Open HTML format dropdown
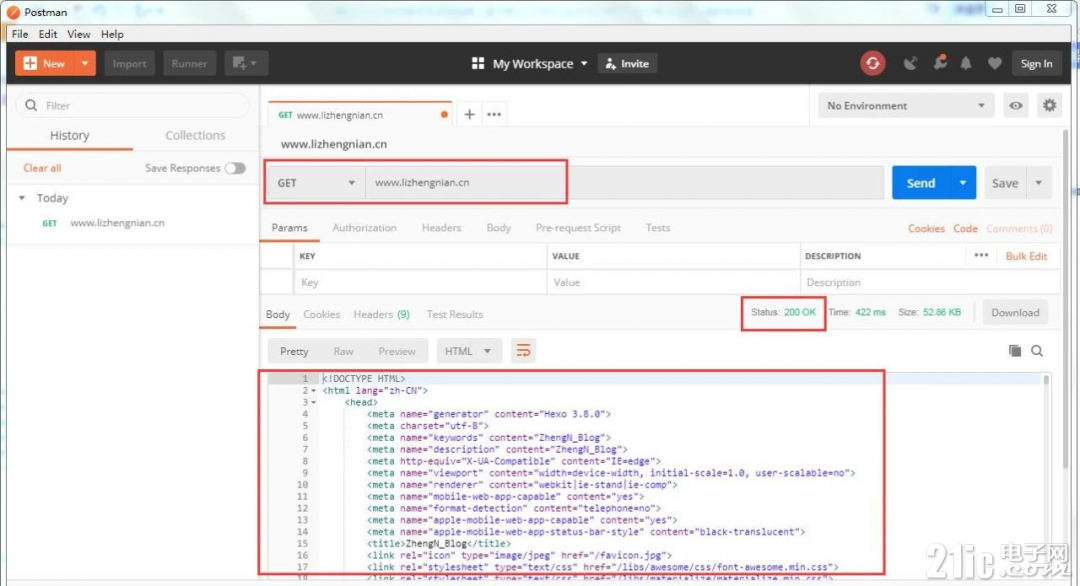The width and height of the screenshot is (1080, 586). pyautogui.click(x=468, y=351)
